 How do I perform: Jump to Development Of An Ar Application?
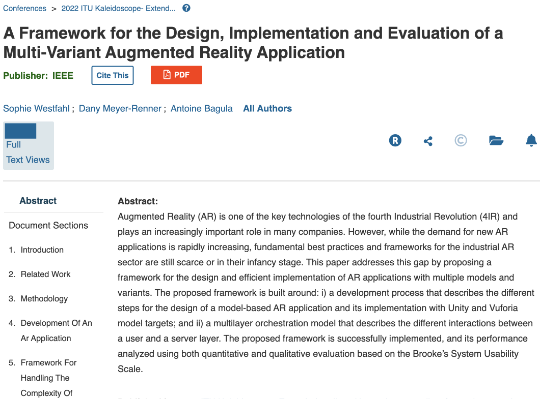(x=56, y=330)
